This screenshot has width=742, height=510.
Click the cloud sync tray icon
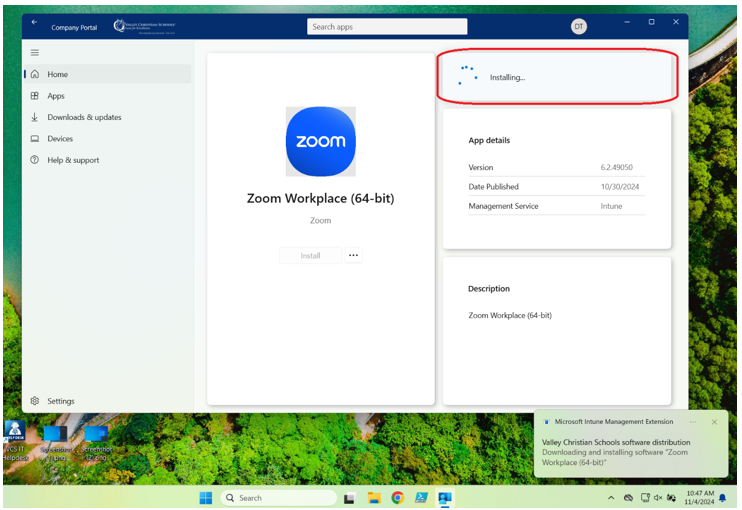click(x=628, y=498)
